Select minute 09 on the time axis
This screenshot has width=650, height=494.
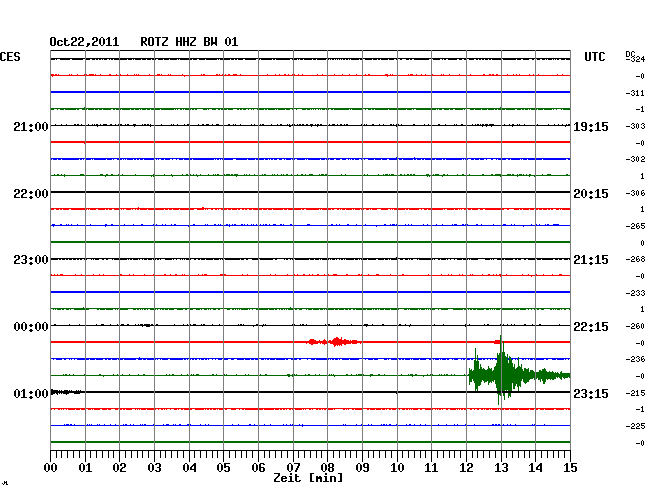(362, 467)
